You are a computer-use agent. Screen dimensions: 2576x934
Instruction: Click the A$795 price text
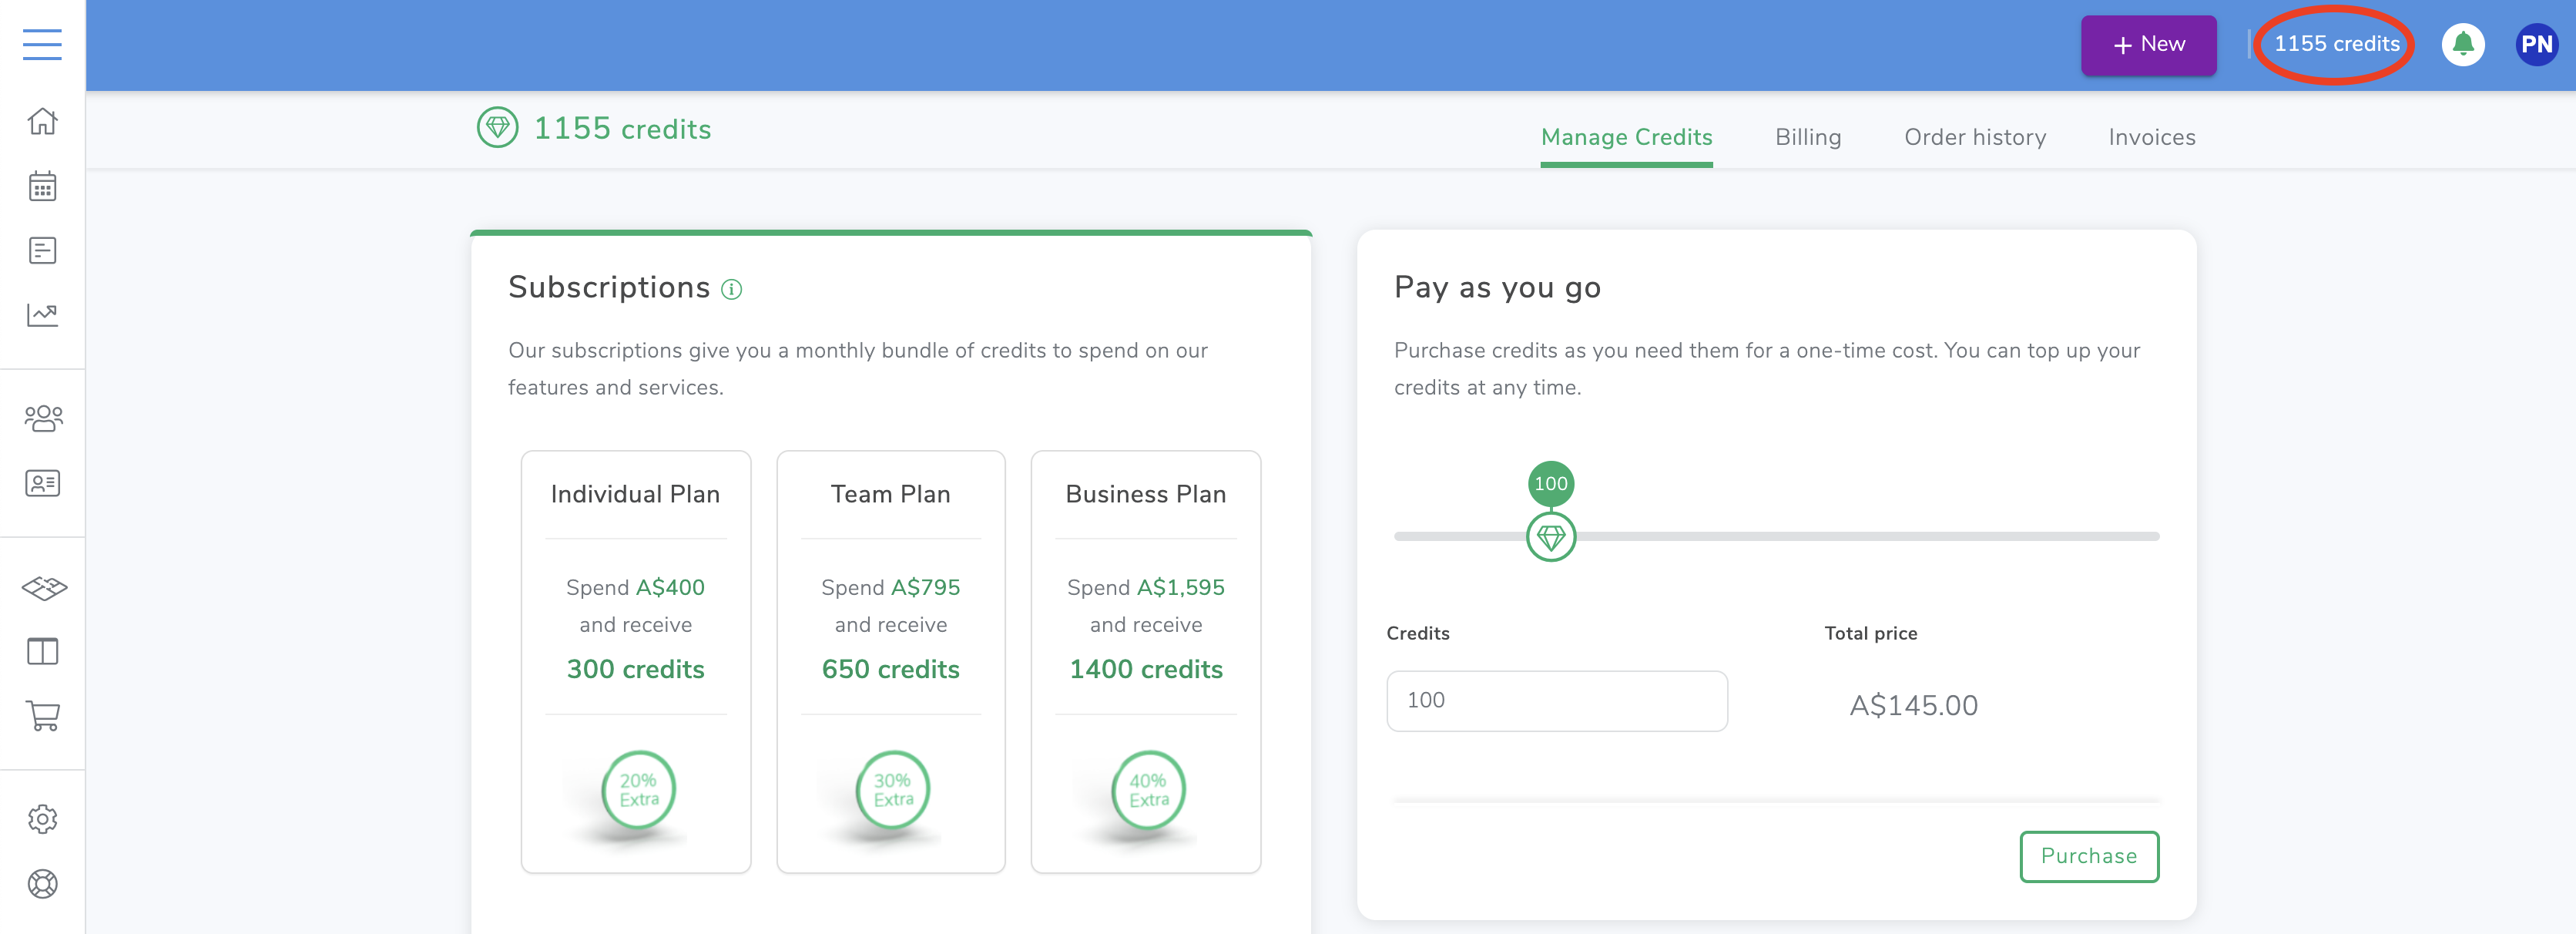click(x=925, y=588)
